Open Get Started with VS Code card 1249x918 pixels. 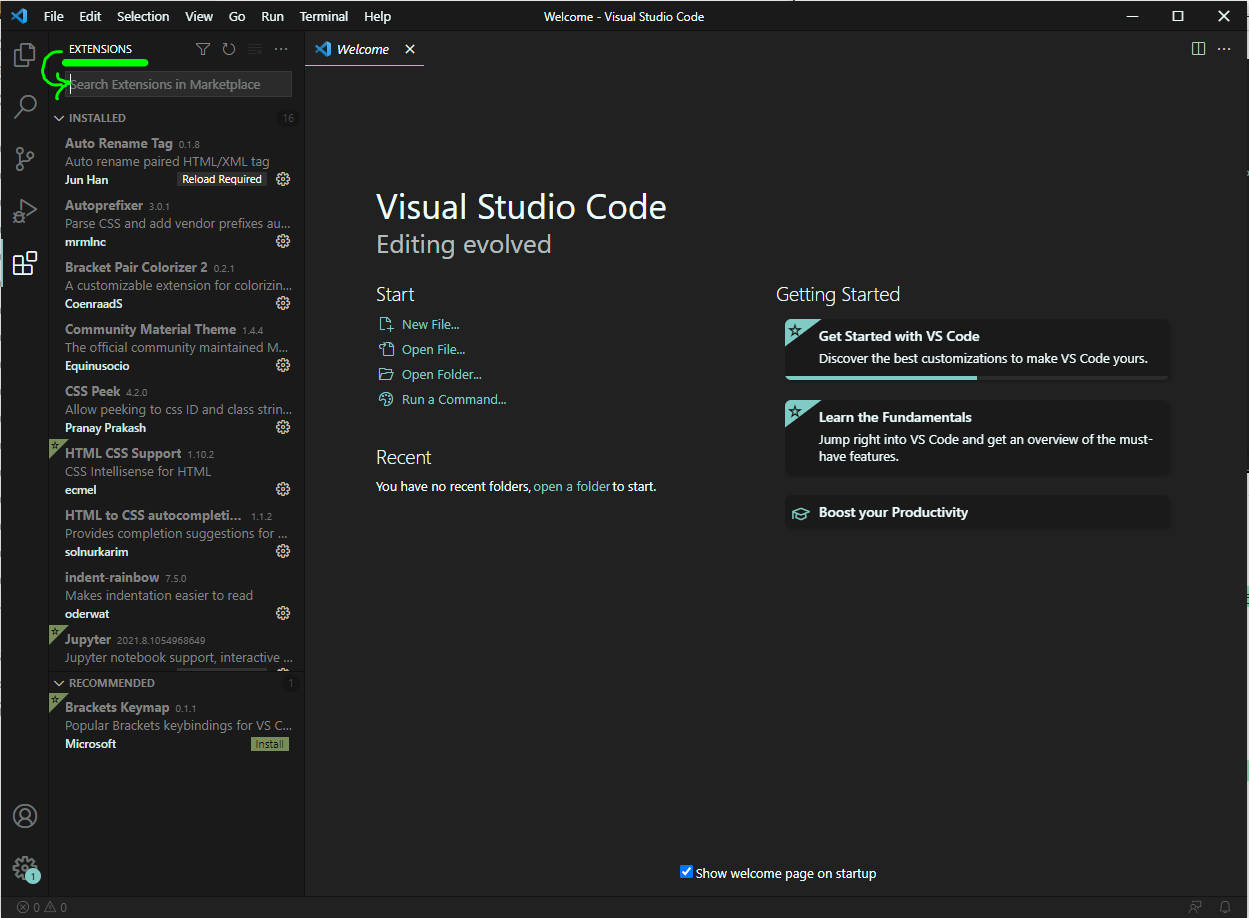[977, 349]
